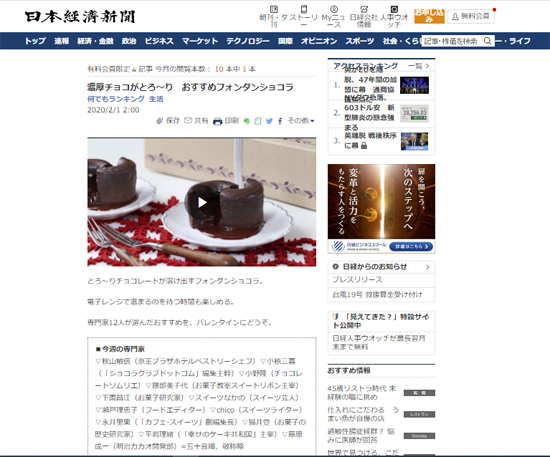Click the Gooday label badge
The image size is (550, 457).
pyautogui.click(x=419, y=436)
